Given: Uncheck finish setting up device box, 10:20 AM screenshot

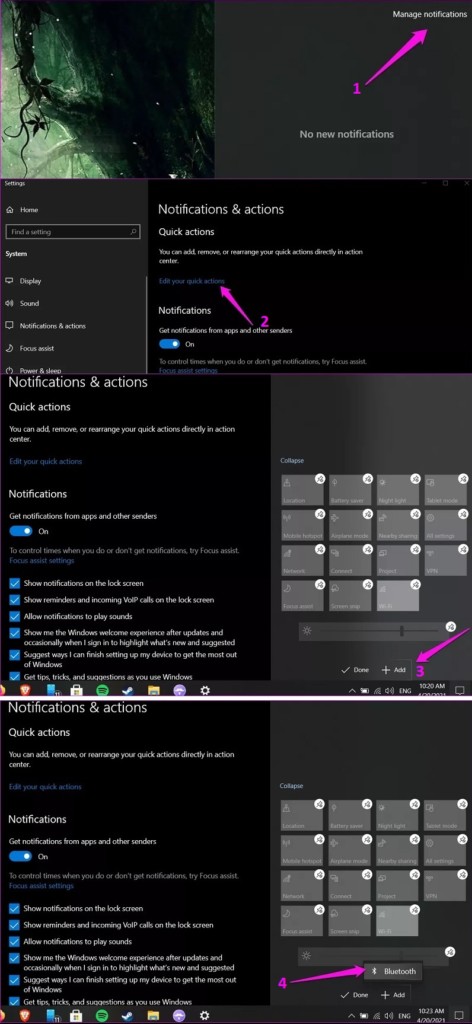Looking at the screenshot, I should (x=15, y=654).
